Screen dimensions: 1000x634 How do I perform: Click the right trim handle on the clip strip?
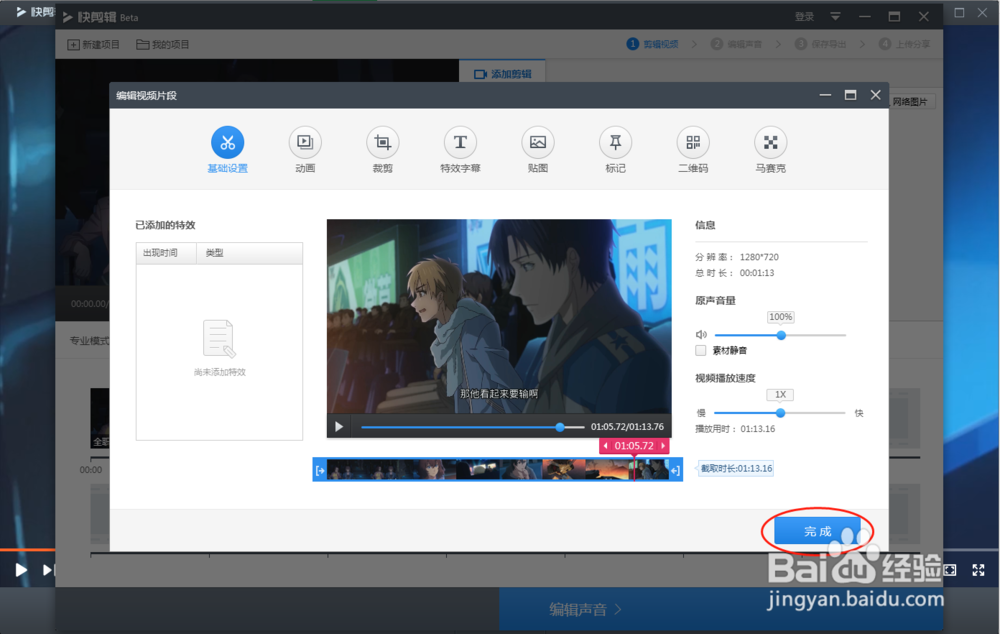(x=675, y=470)
